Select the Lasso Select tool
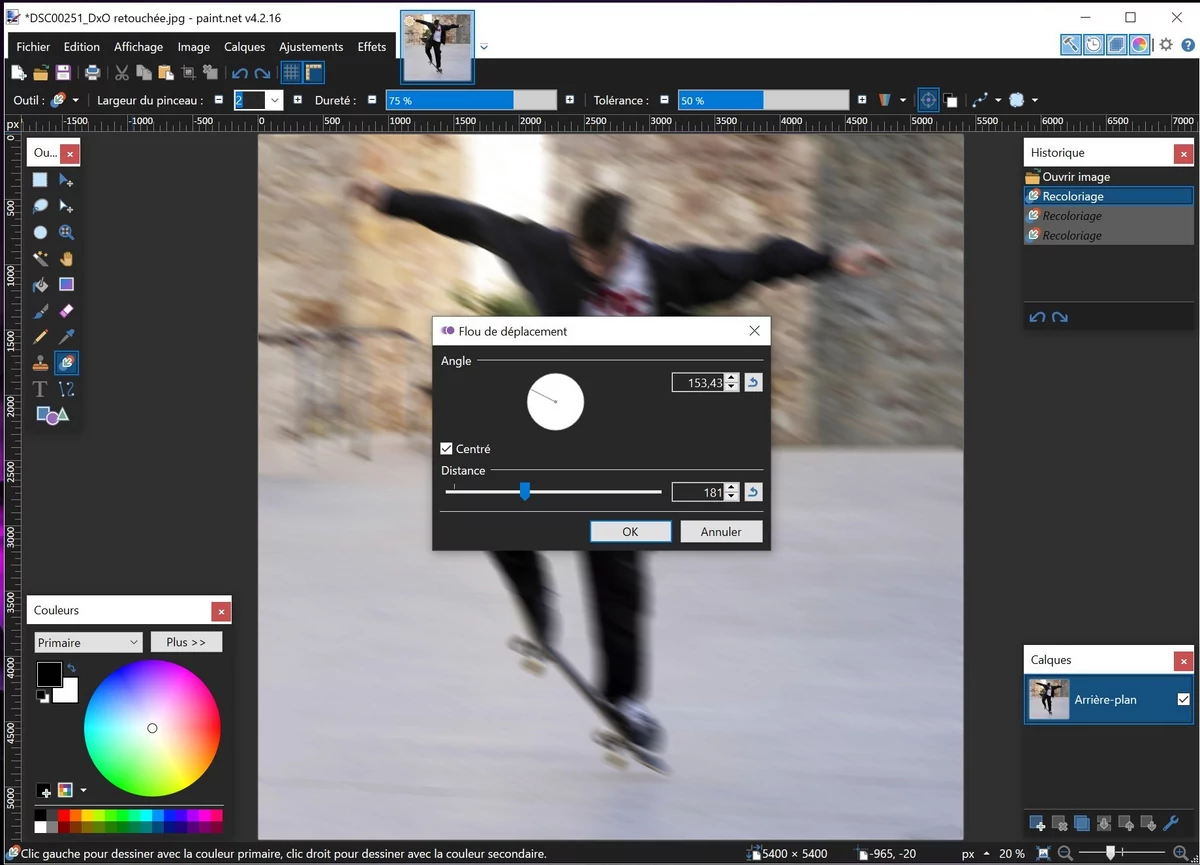 40,206
